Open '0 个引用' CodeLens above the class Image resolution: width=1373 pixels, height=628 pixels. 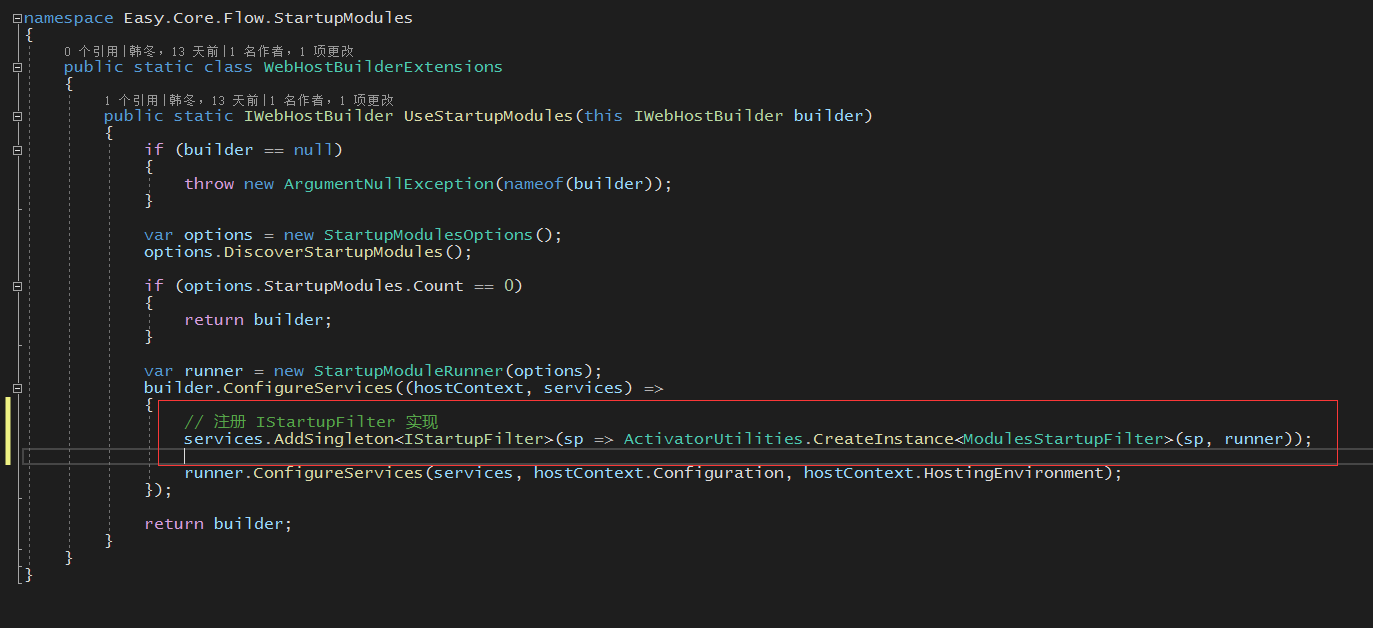coord(88,51)
